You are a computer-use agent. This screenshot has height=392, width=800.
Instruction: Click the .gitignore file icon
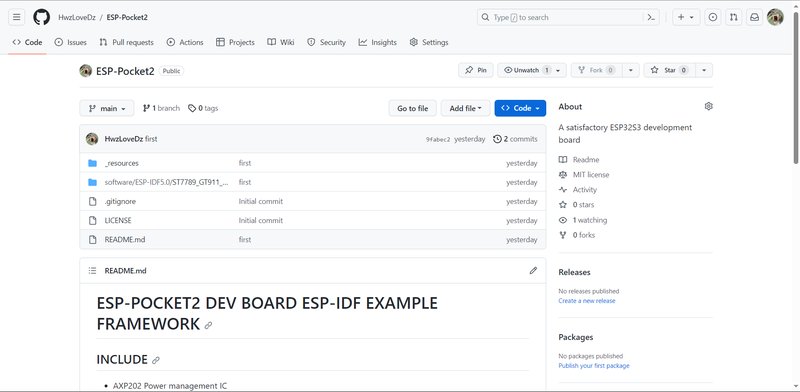92,201
